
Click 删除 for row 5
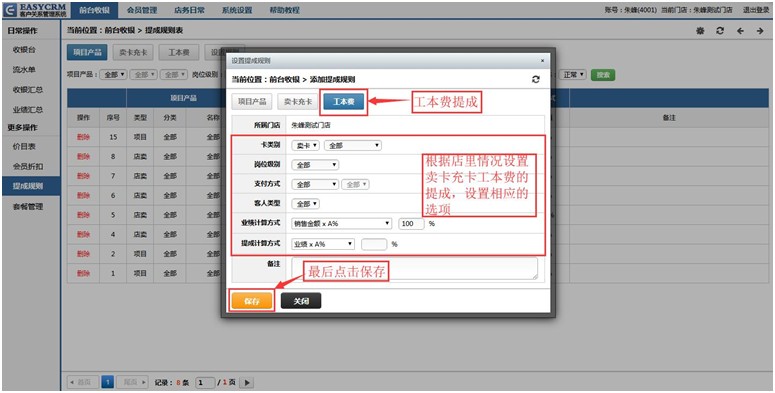[x=83, y=215]
